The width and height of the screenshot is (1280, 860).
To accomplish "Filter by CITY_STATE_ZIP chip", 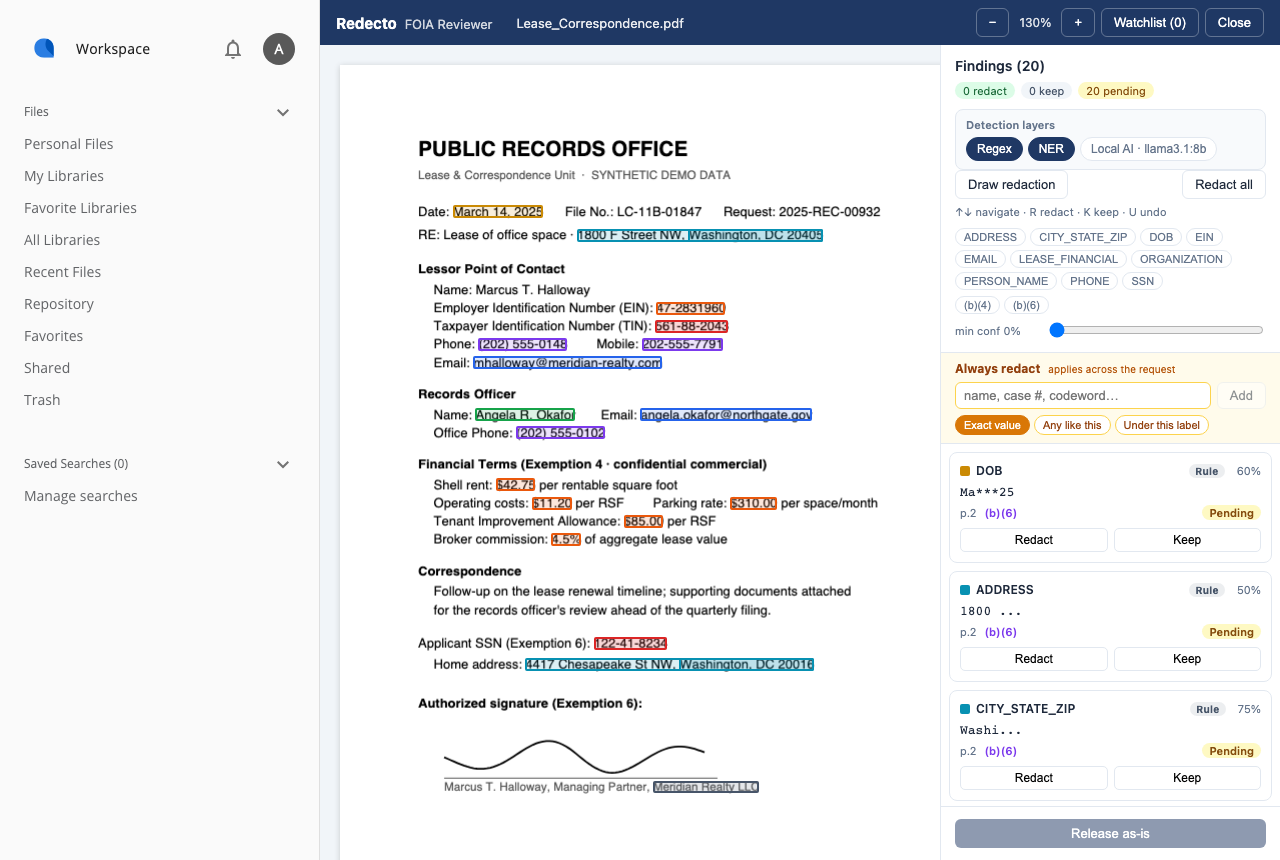I will tap(1083, 238).
